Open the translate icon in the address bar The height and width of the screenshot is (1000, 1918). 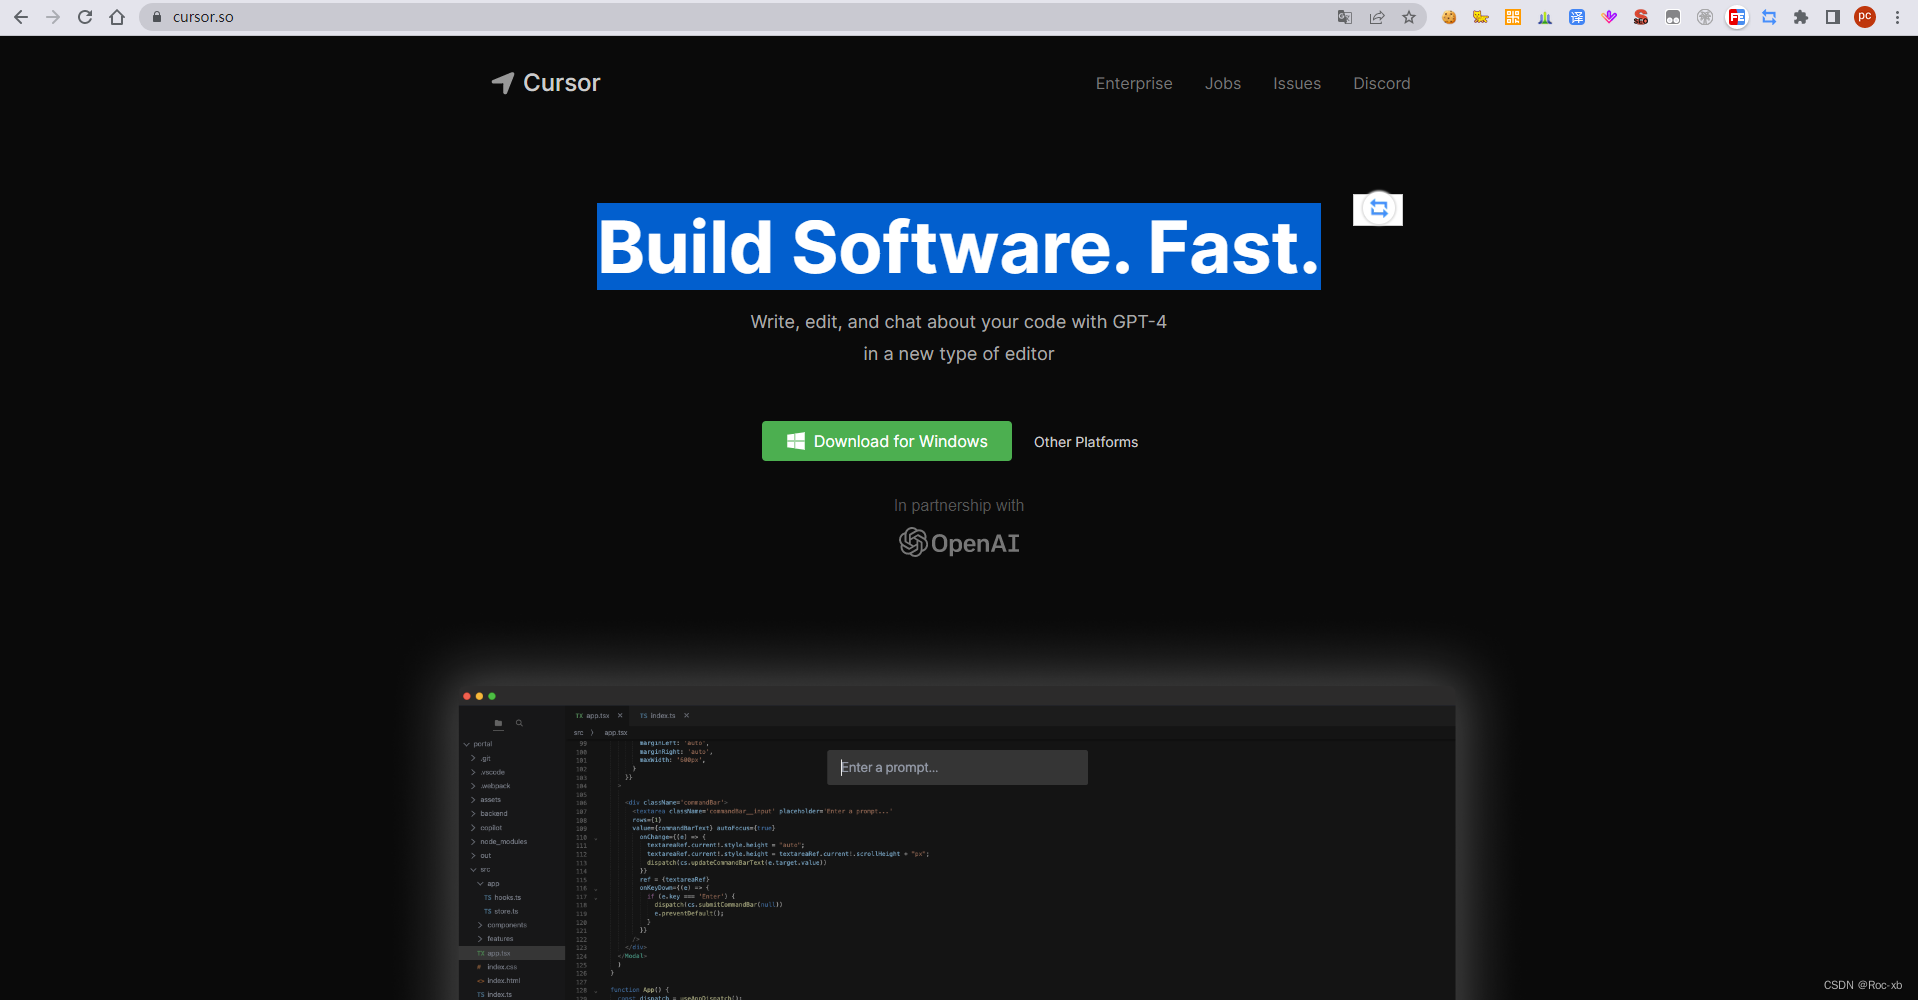coord(1345,17)
